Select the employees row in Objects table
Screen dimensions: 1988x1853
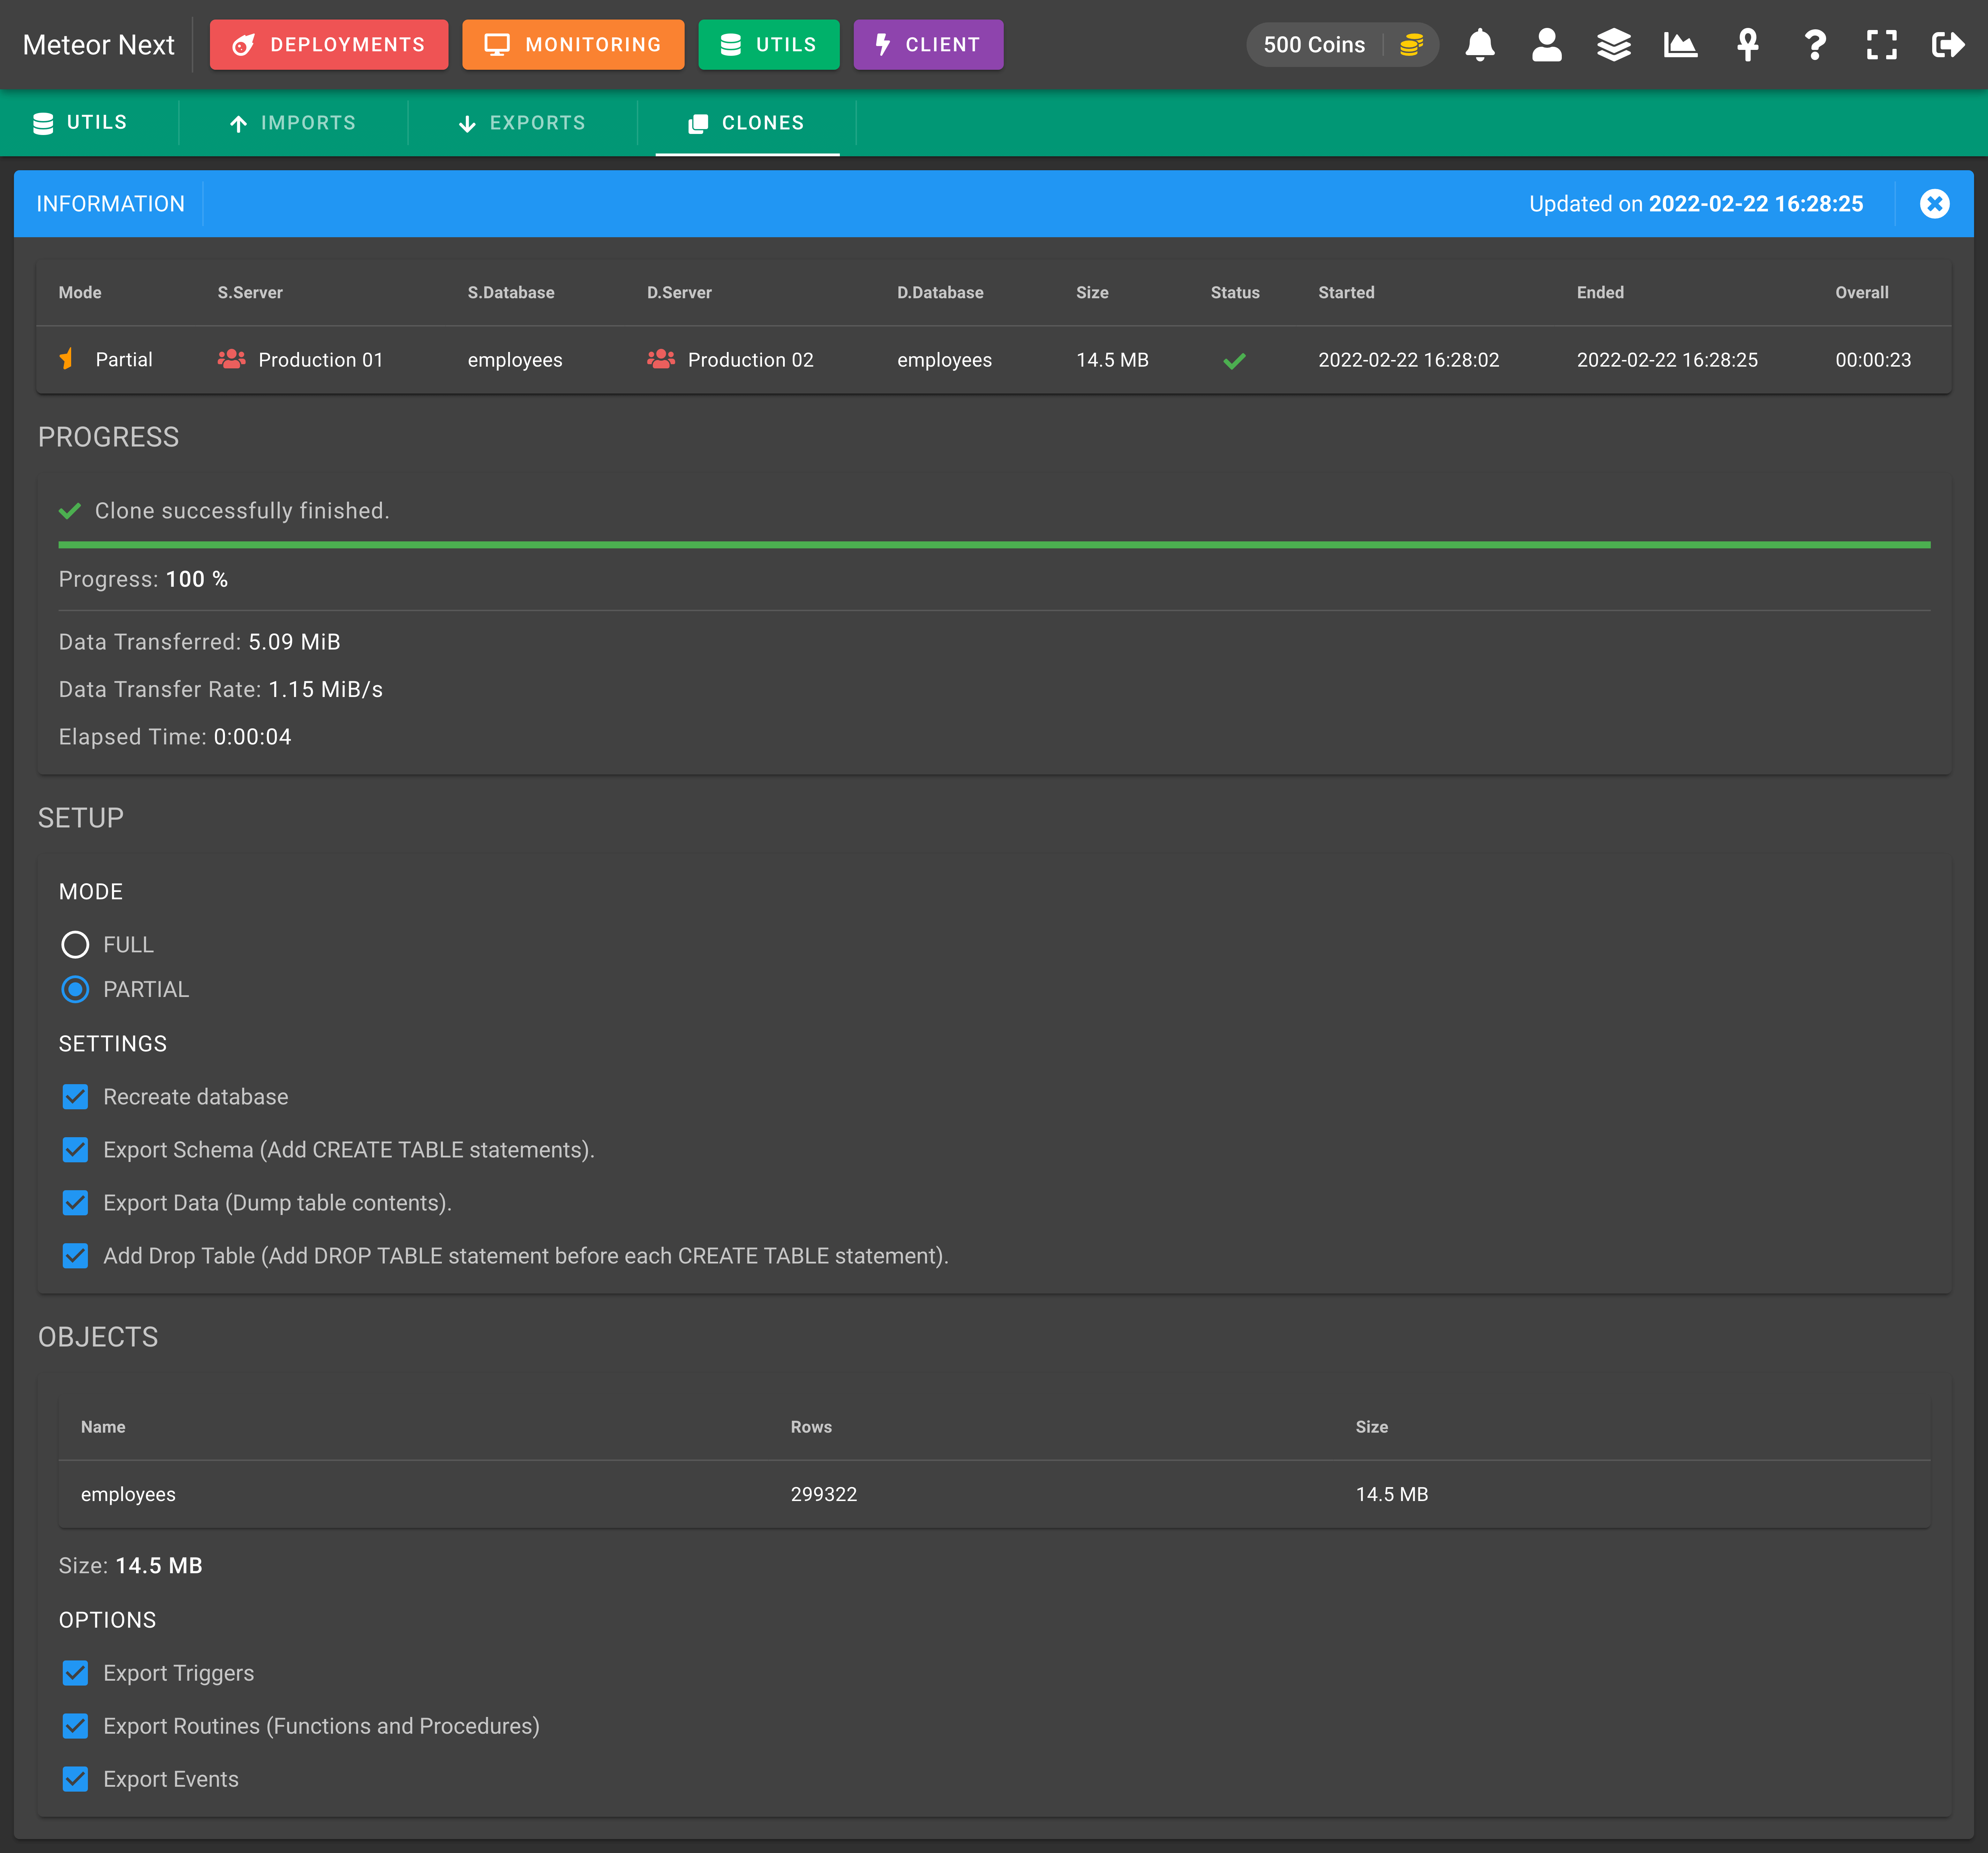click(x=994, y=1494)
